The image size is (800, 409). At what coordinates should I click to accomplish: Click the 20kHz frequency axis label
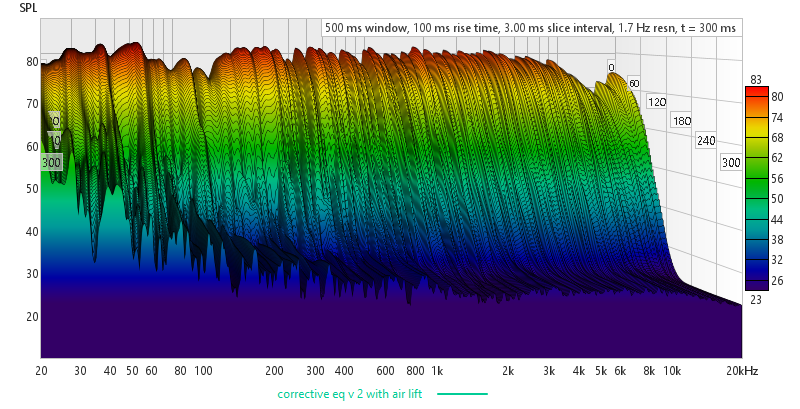pyautogui.click(x=741, y=370)
